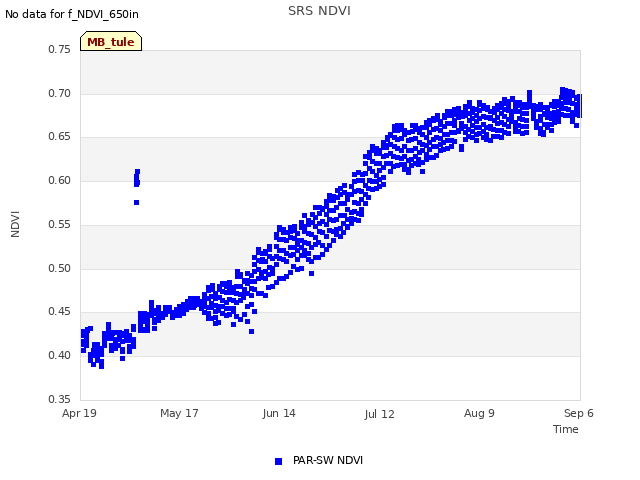Click the lowest outlier point near 0.43 in June
This screenshot has width=640, height=480.
[251, 331]
